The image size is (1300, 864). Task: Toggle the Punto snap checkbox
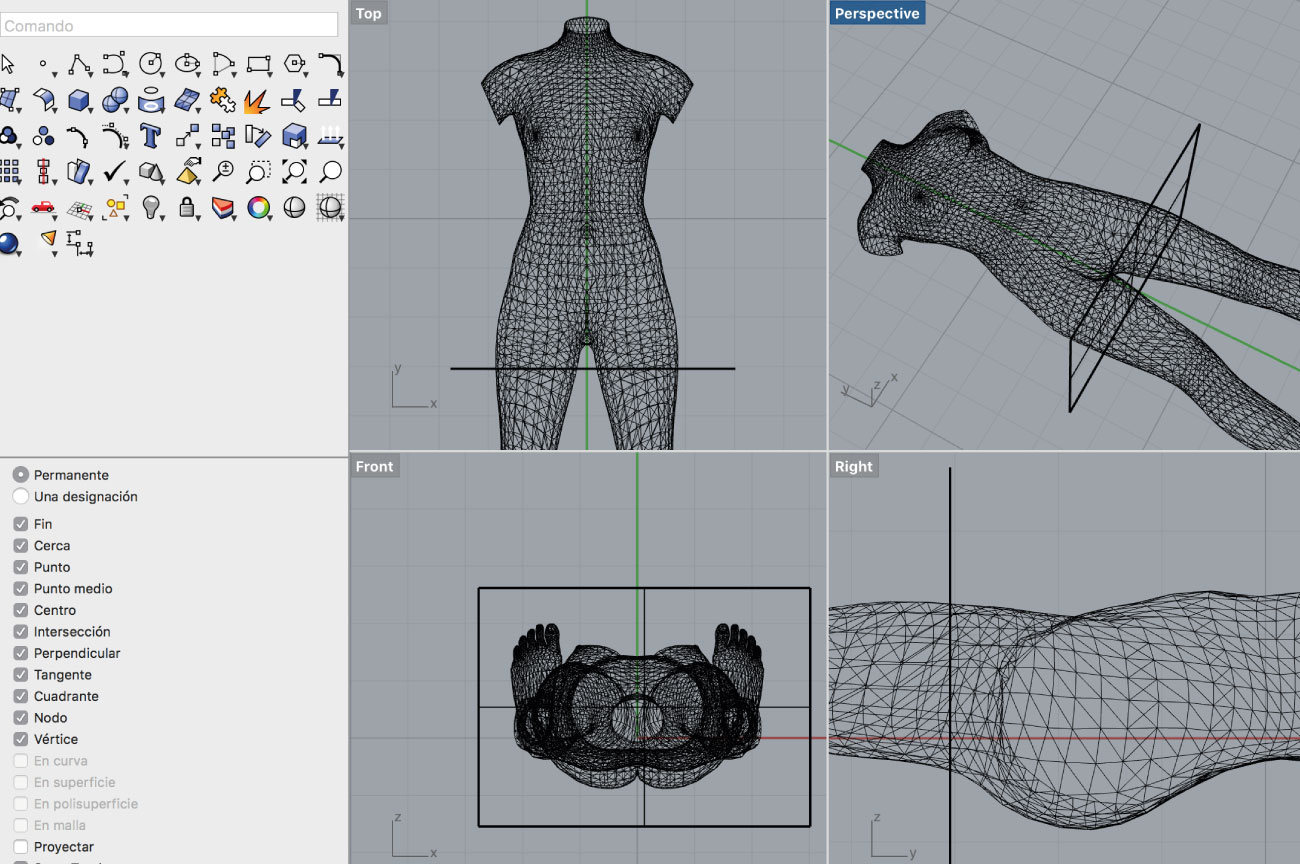[x=21, y=567]
